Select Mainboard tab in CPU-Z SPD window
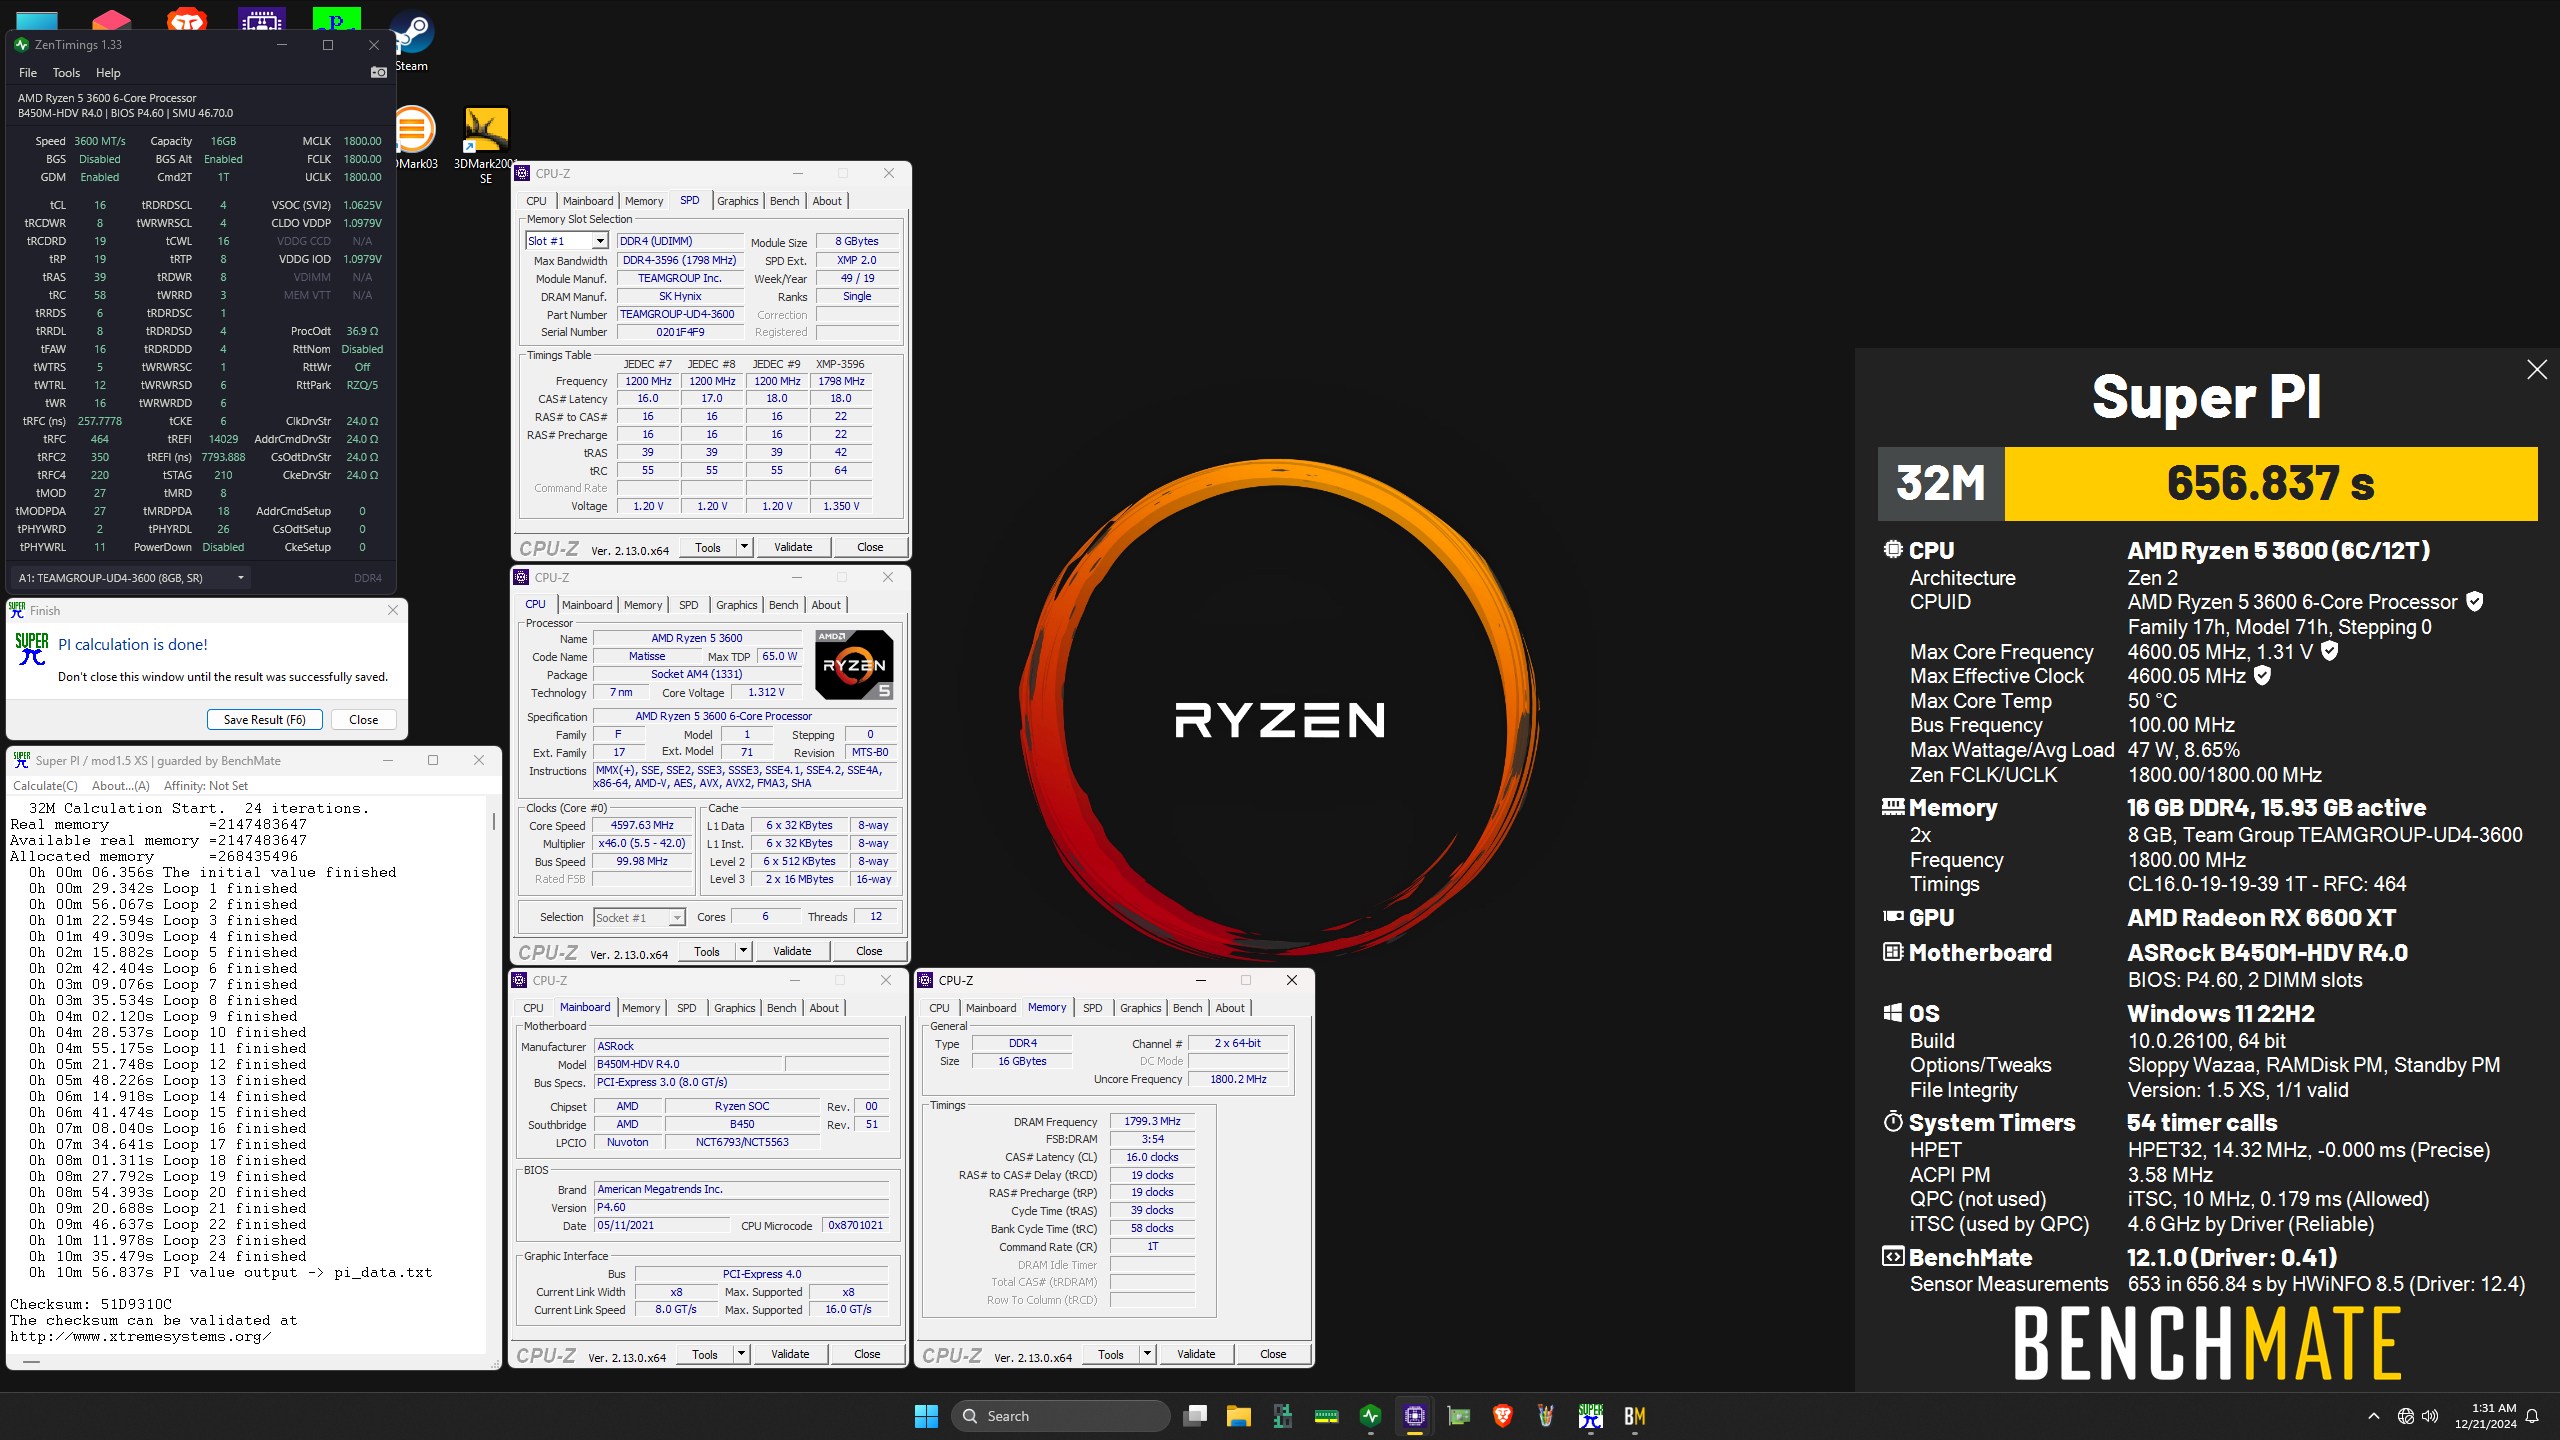 pos(588,201)
